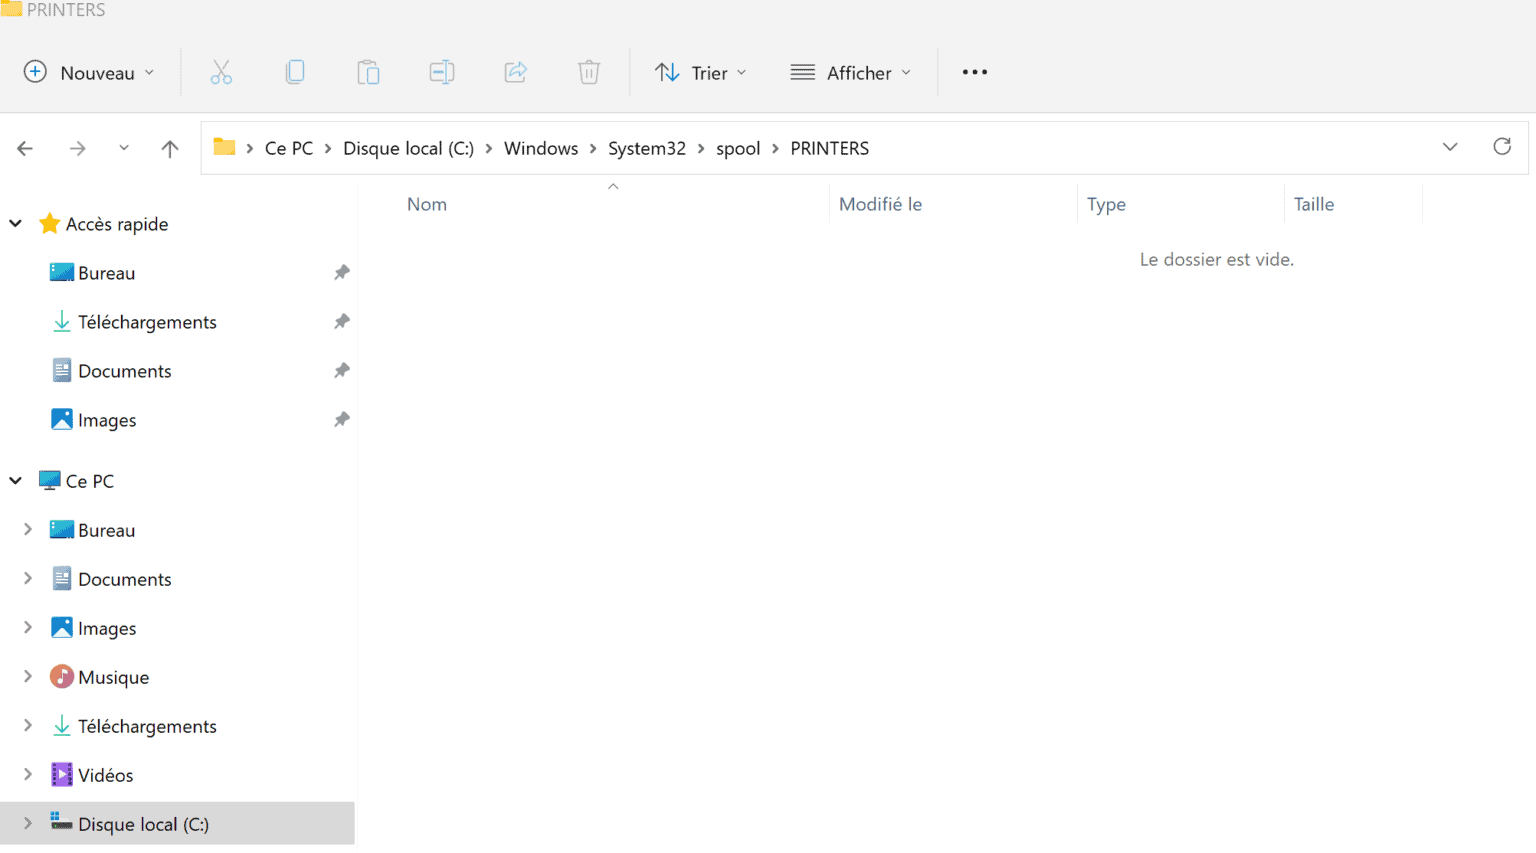Image resolution: width=1536 pixels, height=853 pixels.
Task: Click System32 breadcrumb segment
Action: (647, 148)
